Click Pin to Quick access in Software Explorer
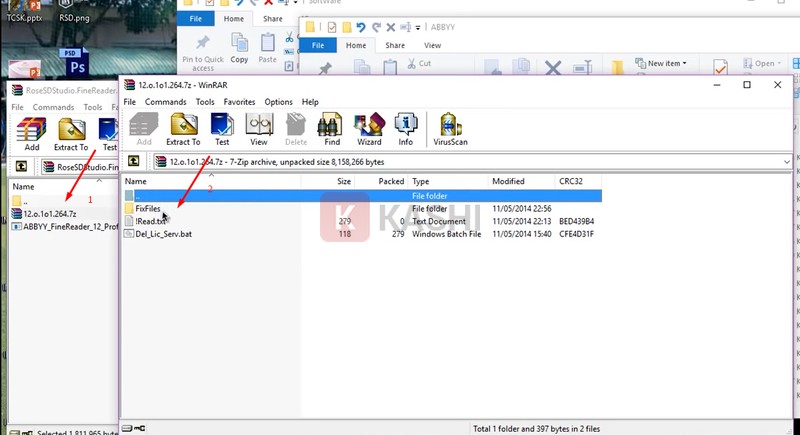Screen dimensions: 800x435 click(x=203, y=53)
